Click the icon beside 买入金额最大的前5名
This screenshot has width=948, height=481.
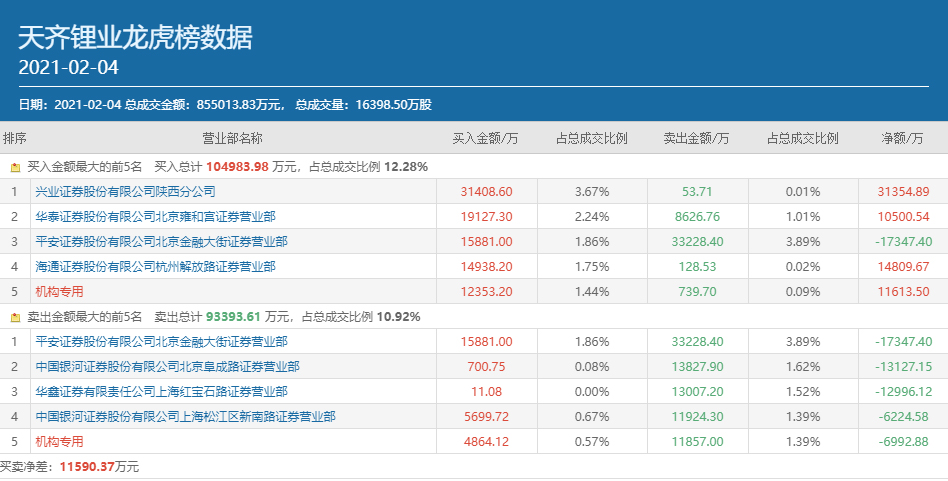pos(16,167)
